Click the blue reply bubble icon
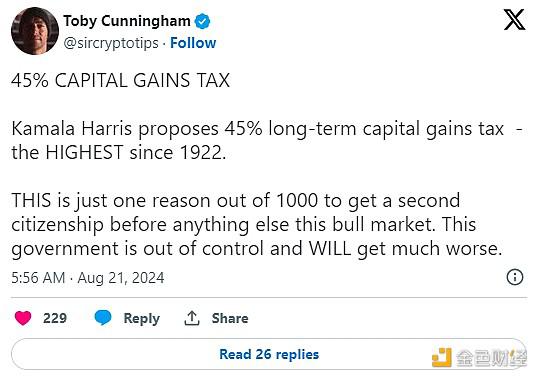 pyautogui.click(x=103, y=317)
